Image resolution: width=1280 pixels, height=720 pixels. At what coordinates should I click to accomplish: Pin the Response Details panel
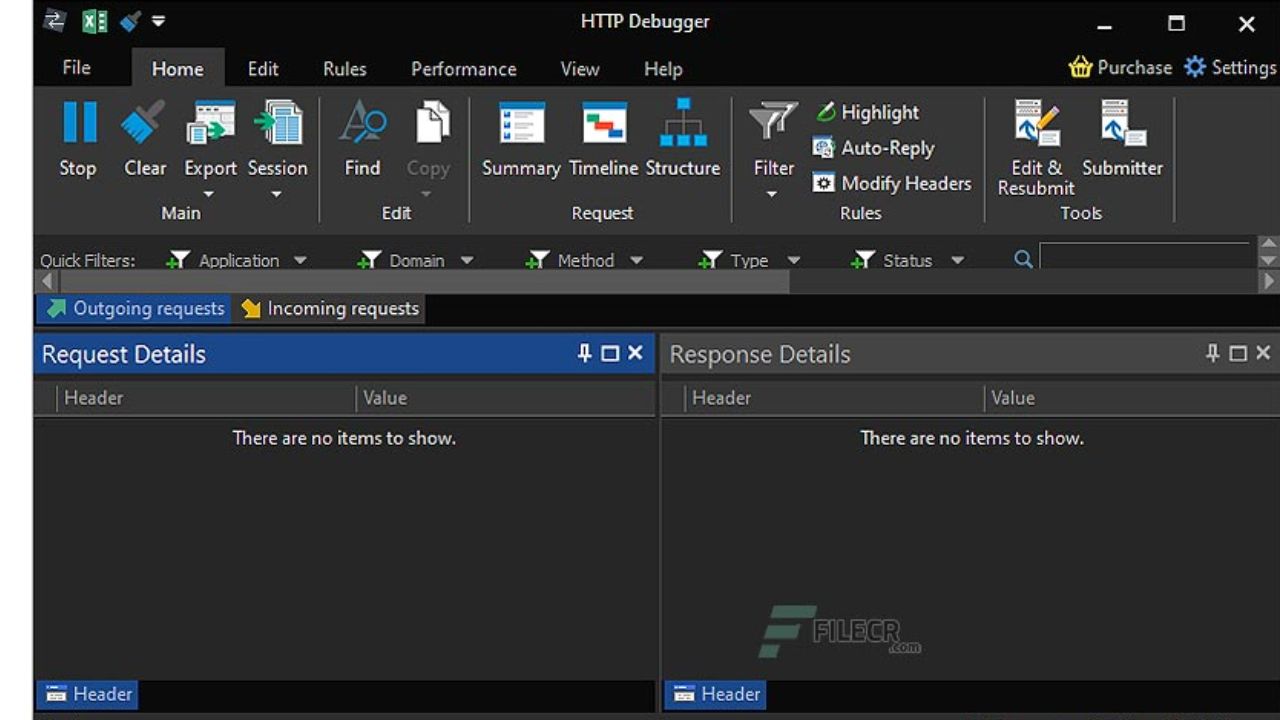tap(1212, 353)
